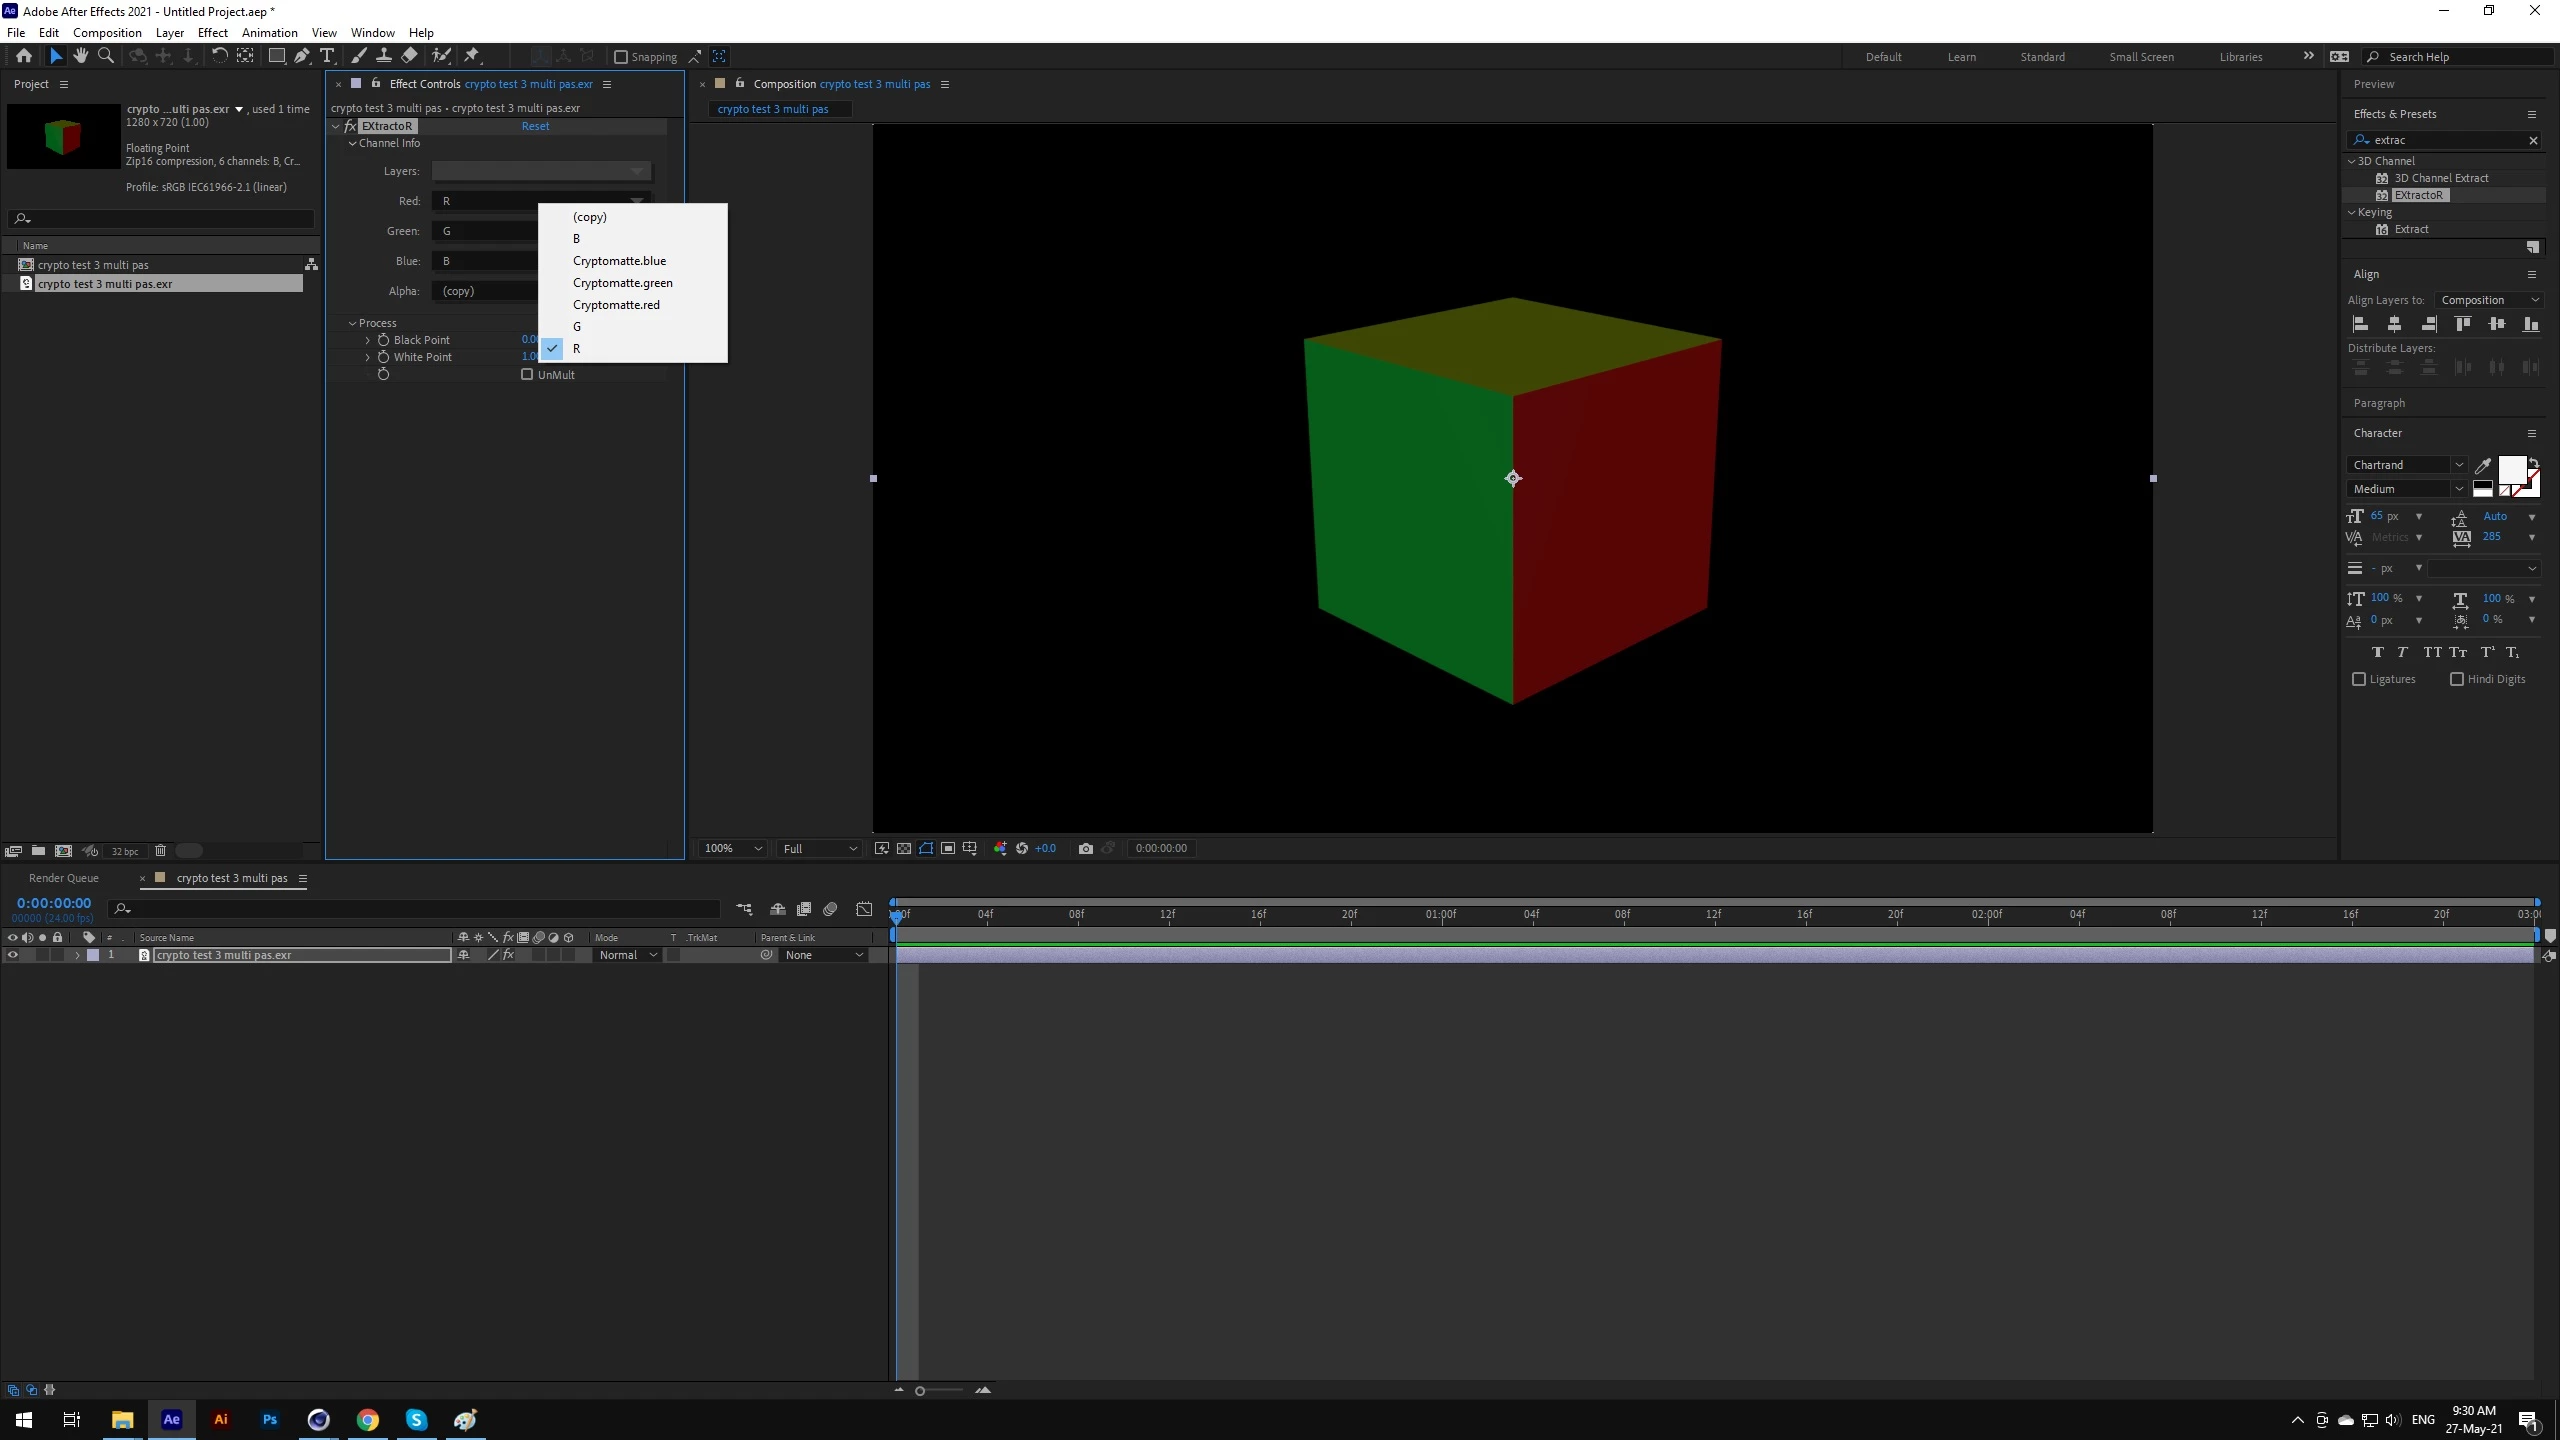The image size is (2560, 1440).
Task: Select the Type tool
Action: pos(327,56)
